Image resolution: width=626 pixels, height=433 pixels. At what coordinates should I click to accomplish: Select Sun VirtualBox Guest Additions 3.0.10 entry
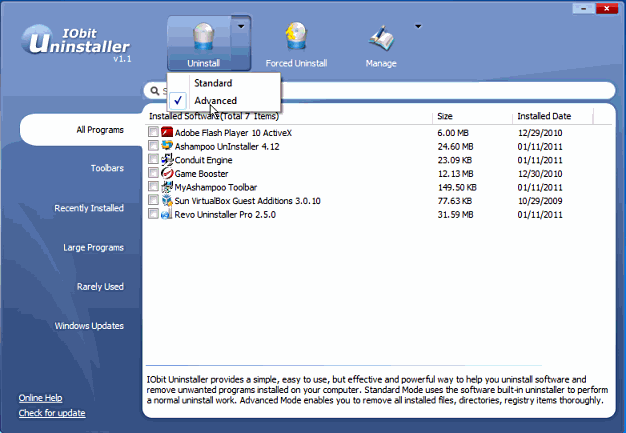[x=247, y=201]
